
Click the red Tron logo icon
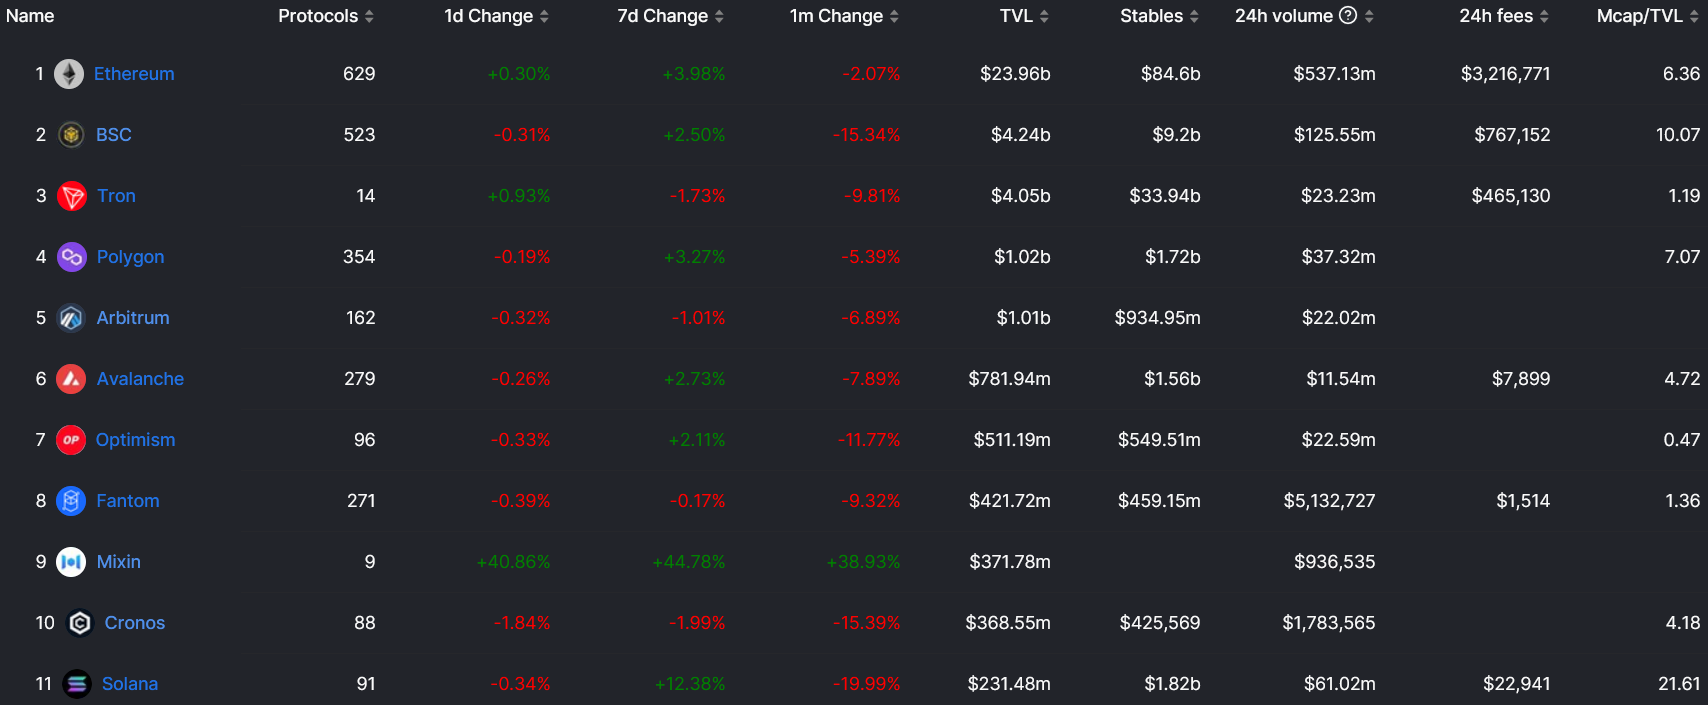(72, 196)
